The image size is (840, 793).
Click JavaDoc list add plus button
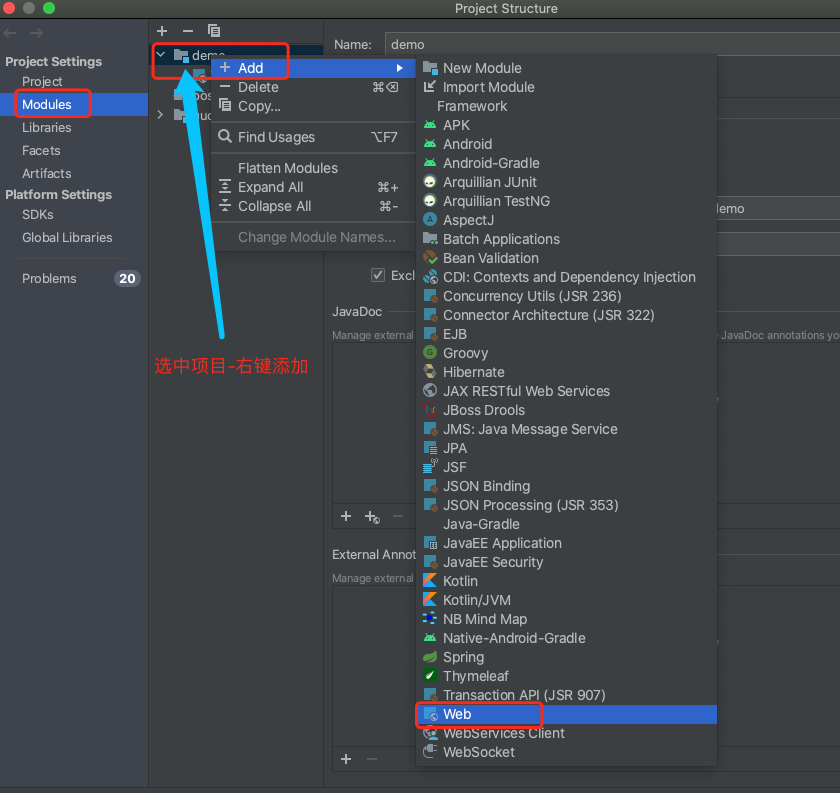click(346, 516)
